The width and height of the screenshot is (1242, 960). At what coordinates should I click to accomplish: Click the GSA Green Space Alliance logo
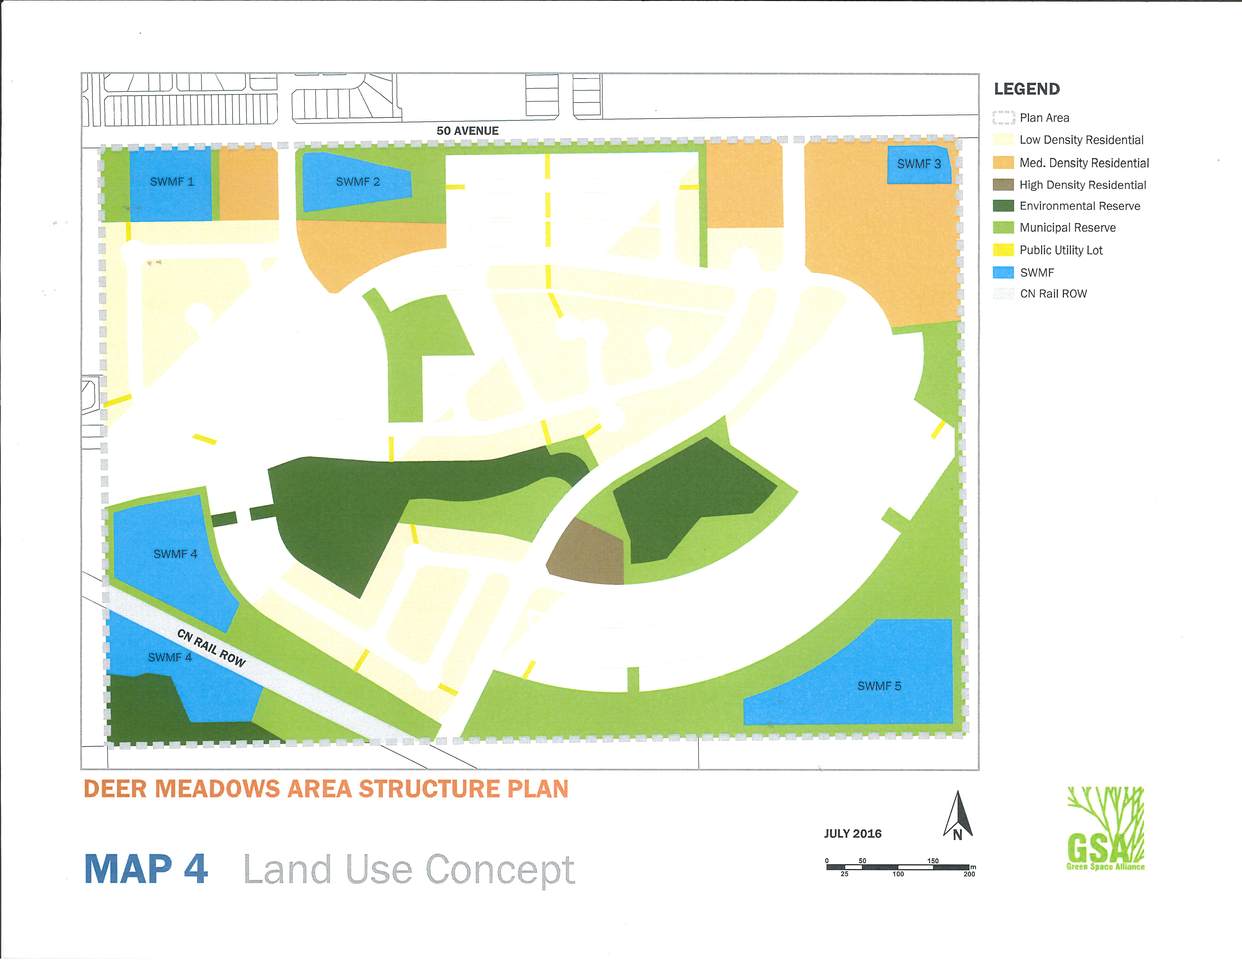(x=1106, y=828)
